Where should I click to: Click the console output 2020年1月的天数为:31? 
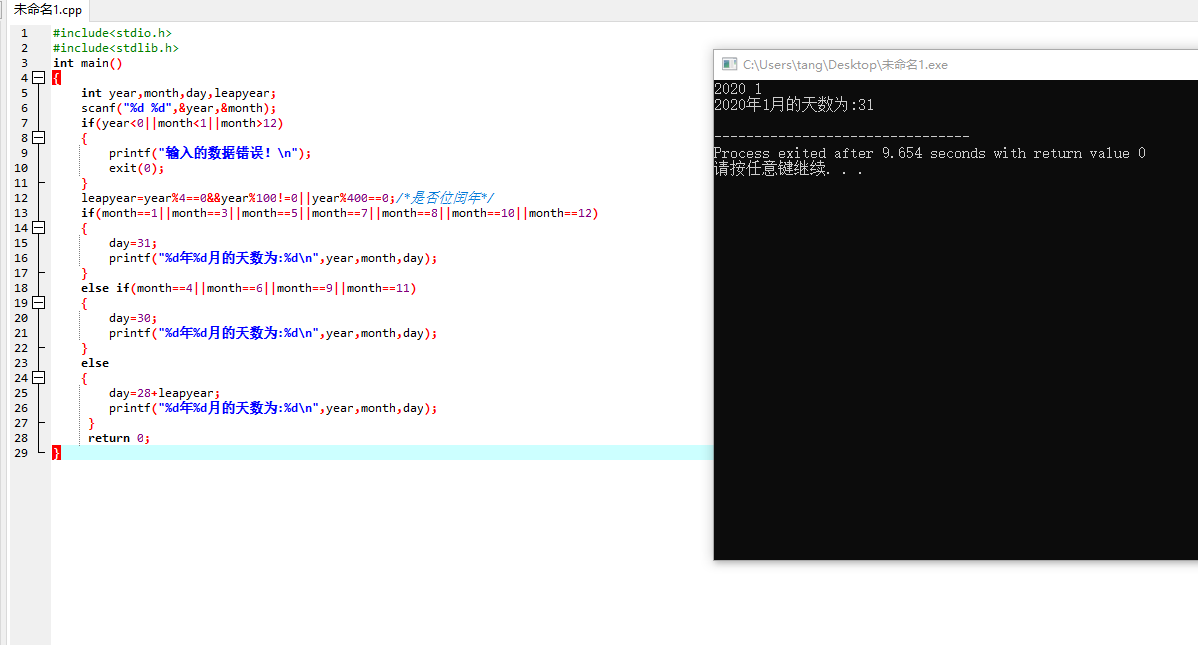click(794, 105)
